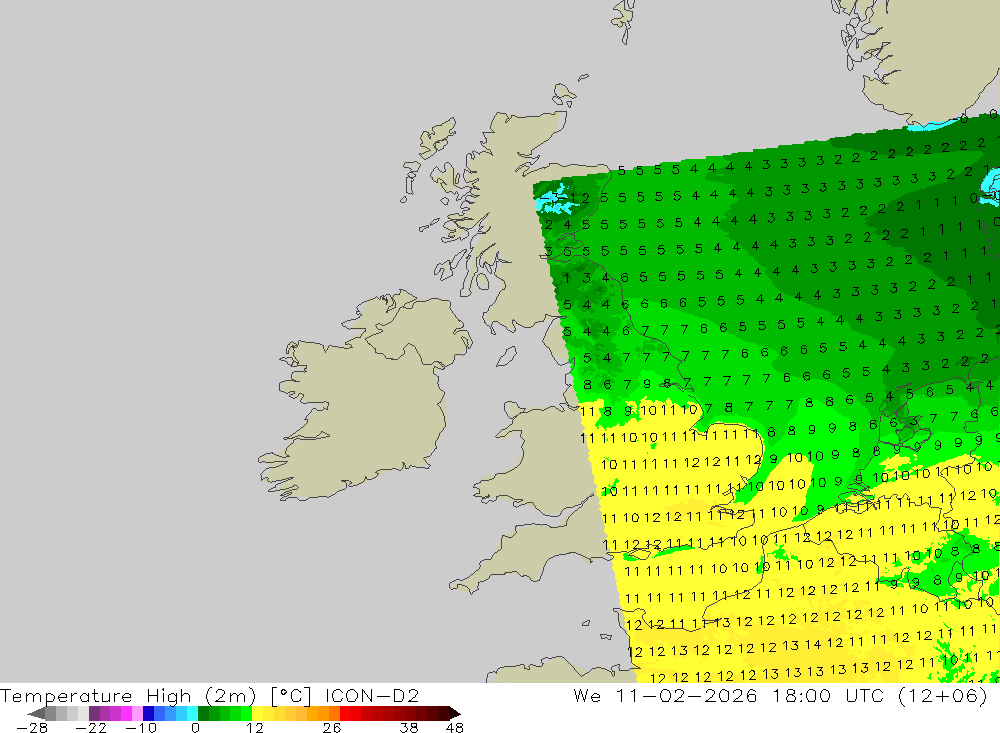The width and height of the screenshot is (1000, 733).
Task: Click the '18:00 UTC' time text
Action: click(x=828, y=695)
